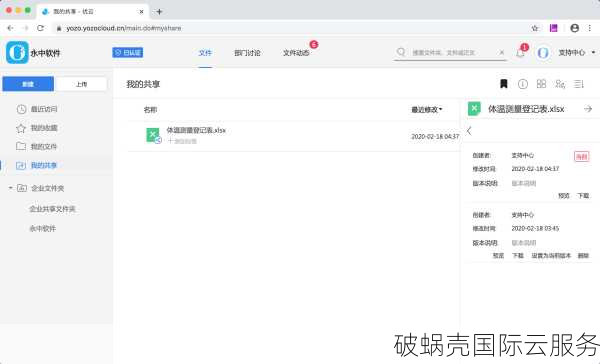Click the share icon for 我的共享
The image size is (600, 364).
tap(21, 165)
